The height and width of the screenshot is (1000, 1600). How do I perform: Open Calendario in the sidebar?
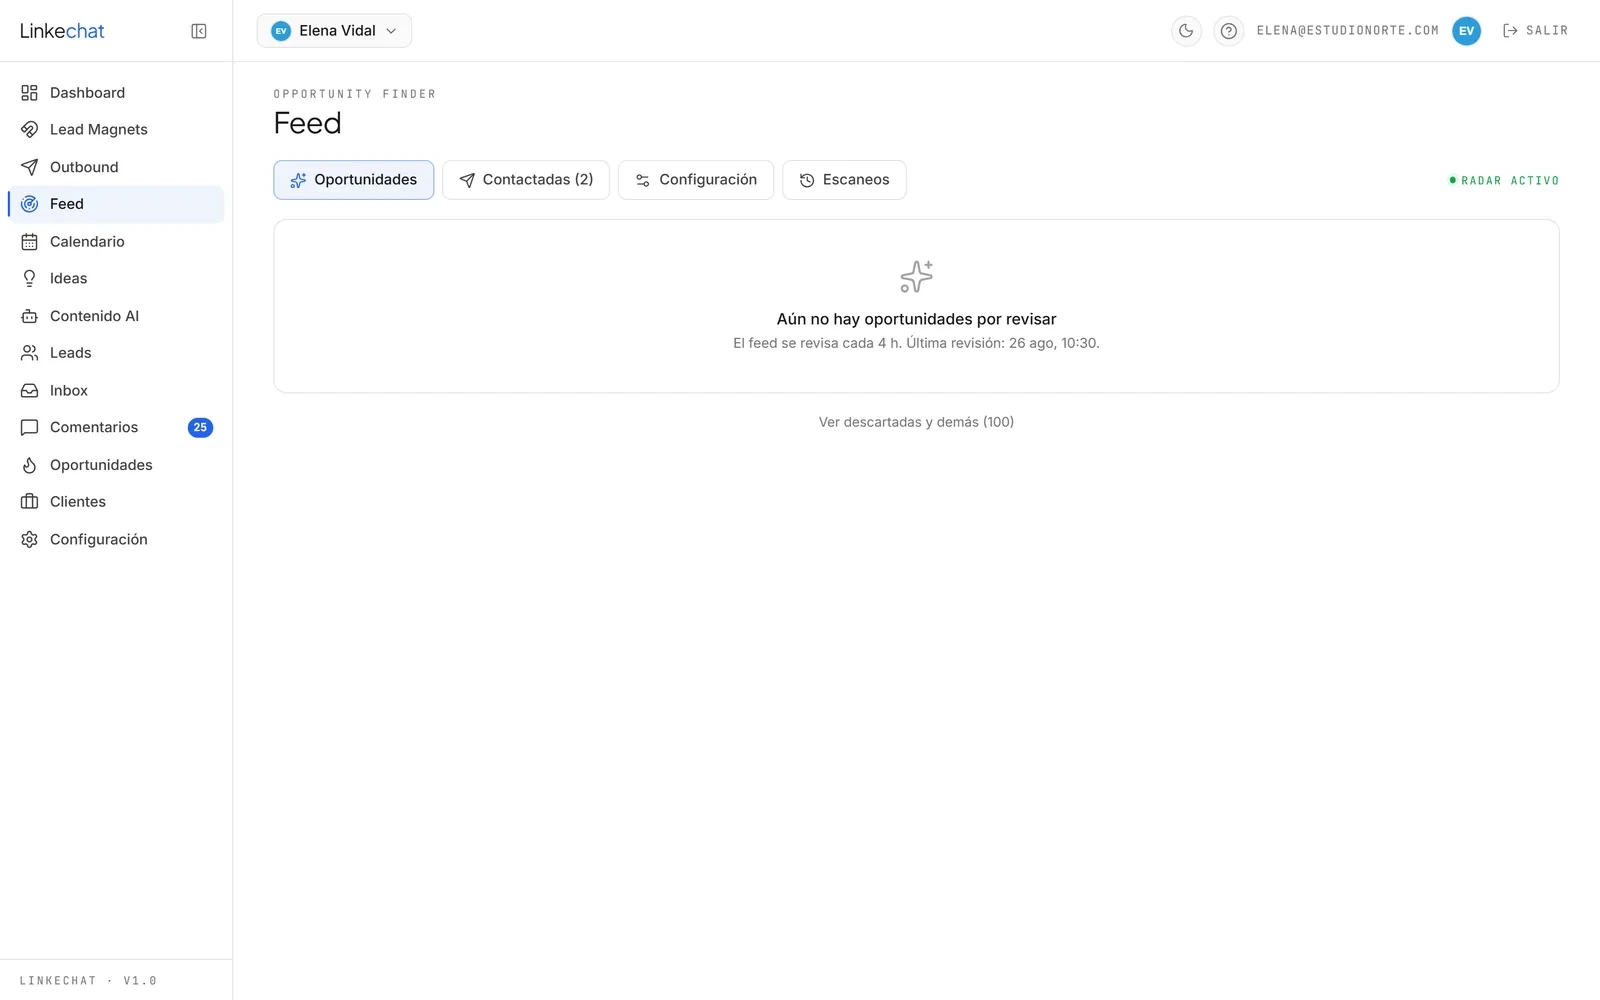coord(116,242)
